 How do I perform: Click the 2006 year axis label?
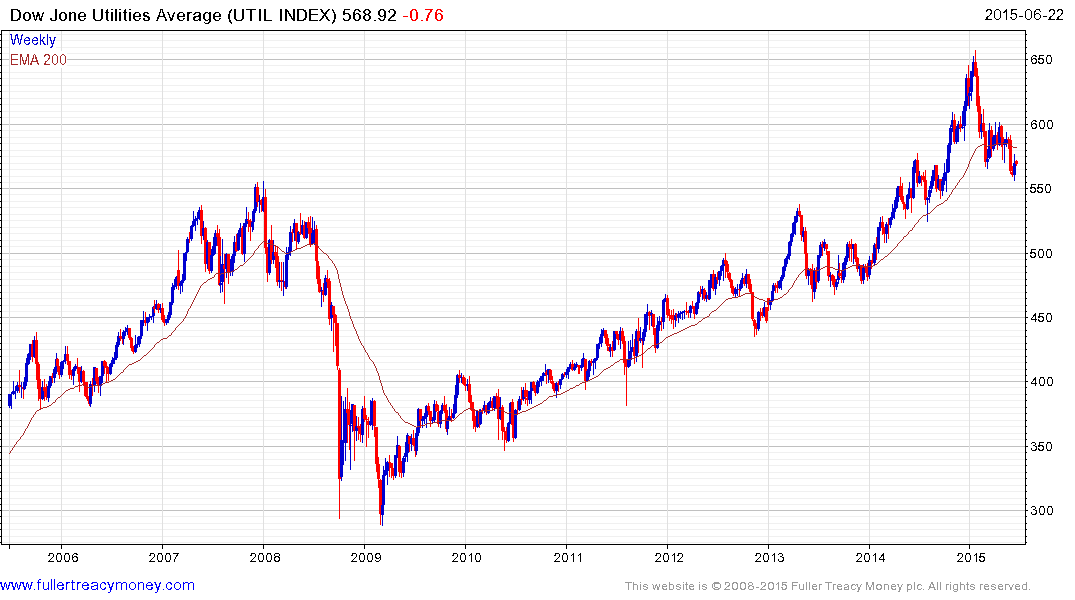click(x=63, y=557)
